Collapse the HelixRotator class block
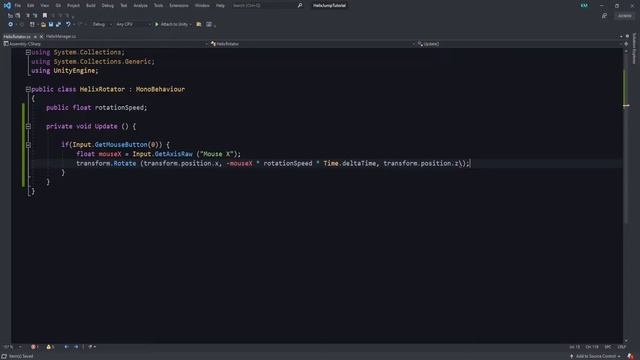The image size is (640, 360). pos(28,89)
